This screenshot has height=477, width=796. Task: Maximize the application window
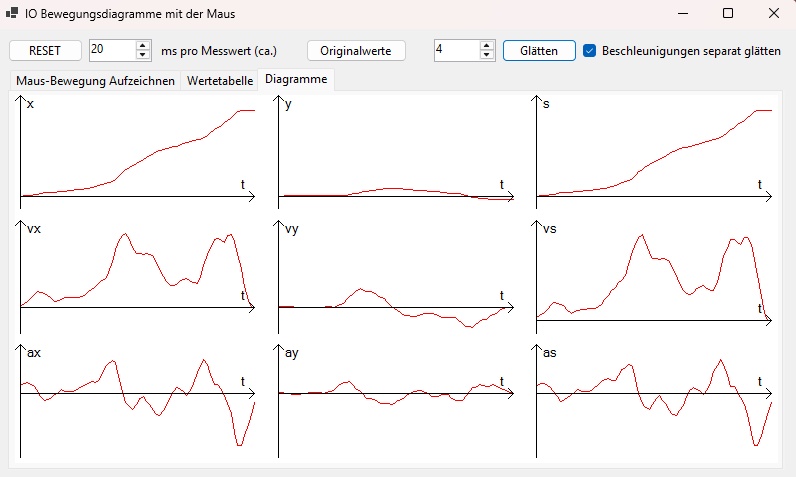[727, 14]
